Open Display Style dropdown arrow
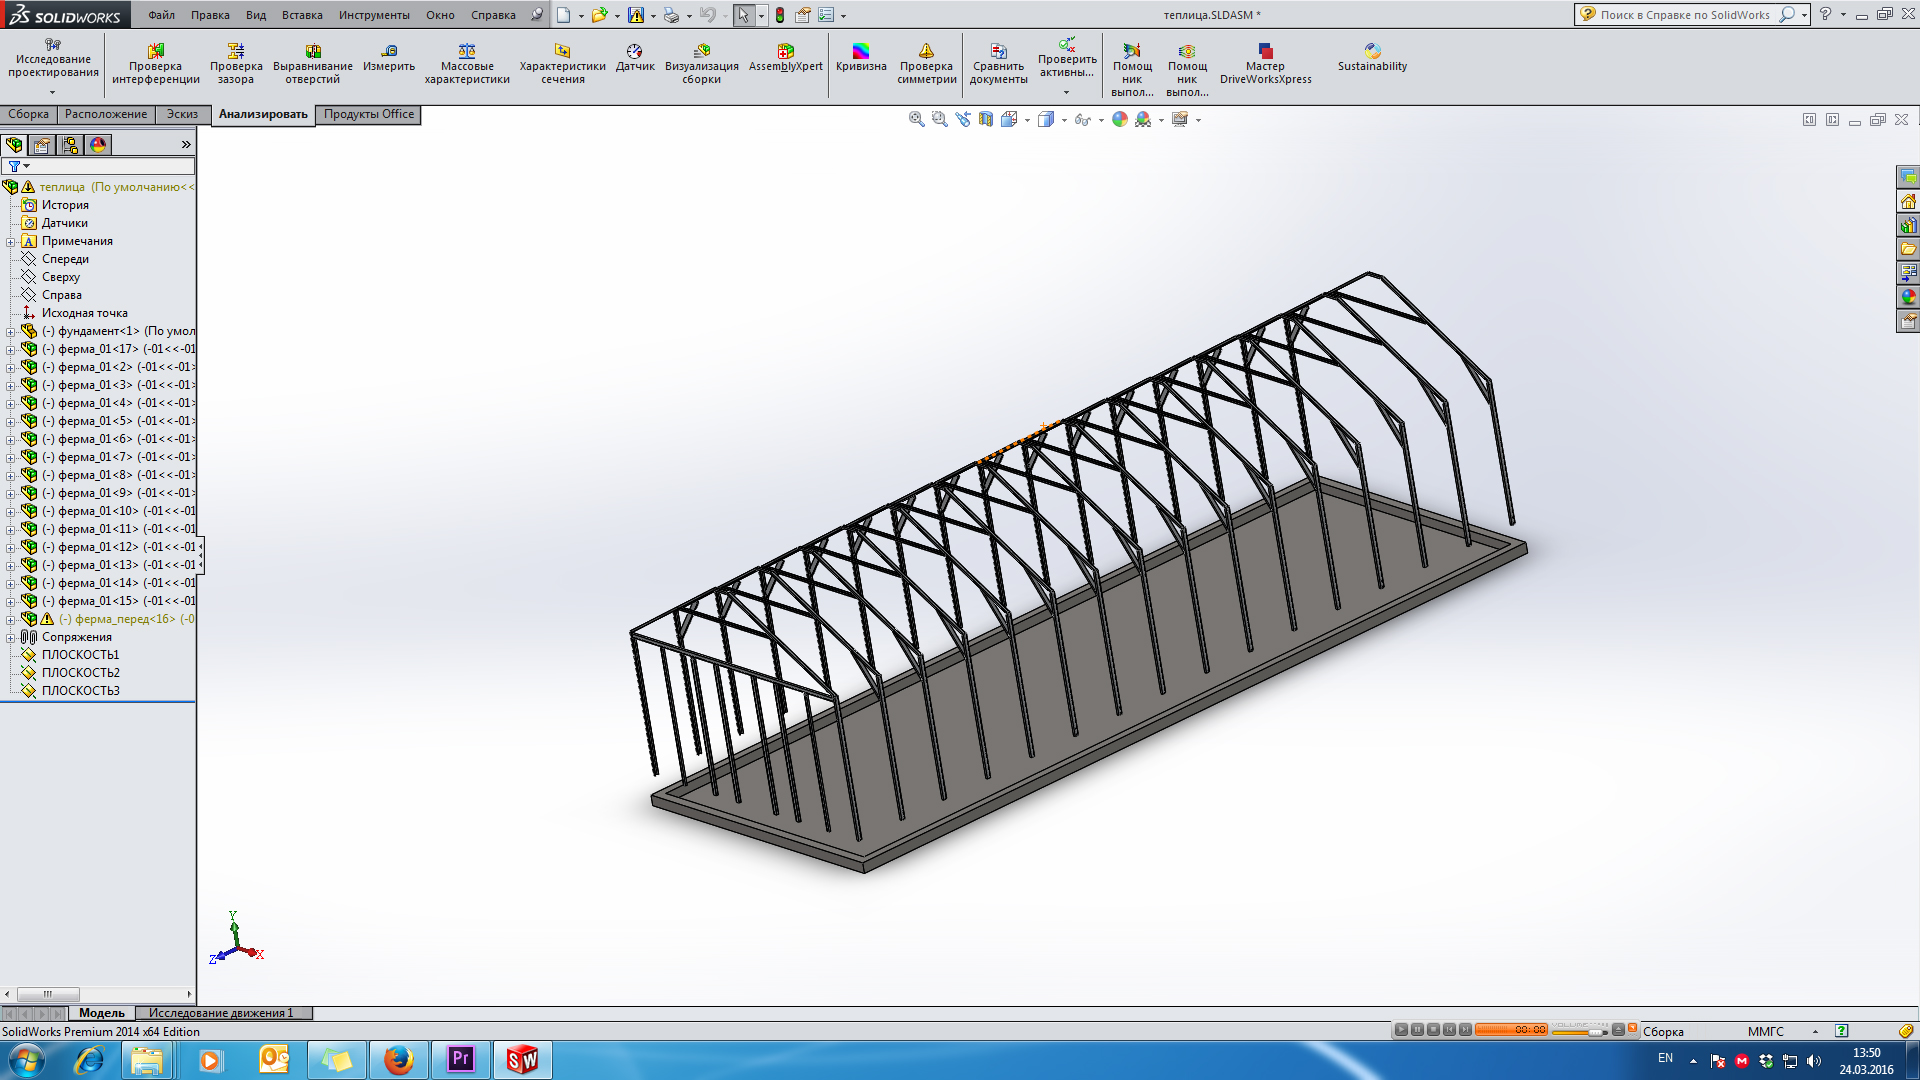Viewport: 1920px width, 1080px height. (x=1064, y=120)
